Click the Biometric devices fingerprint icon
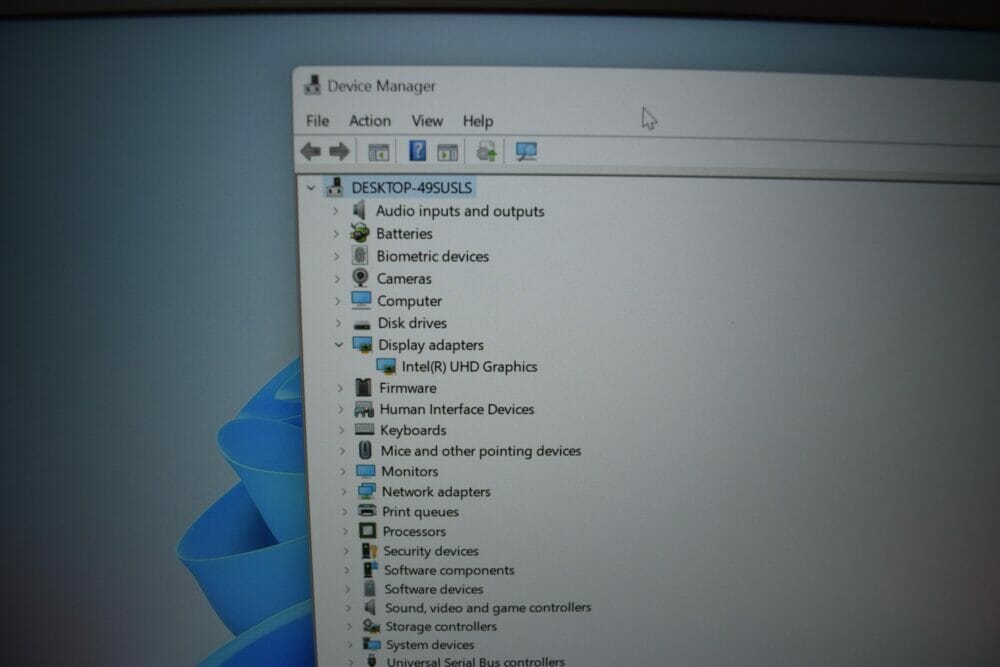This screenshot has height=667, width=1000. pyautogui.click(x=360, y=255)
